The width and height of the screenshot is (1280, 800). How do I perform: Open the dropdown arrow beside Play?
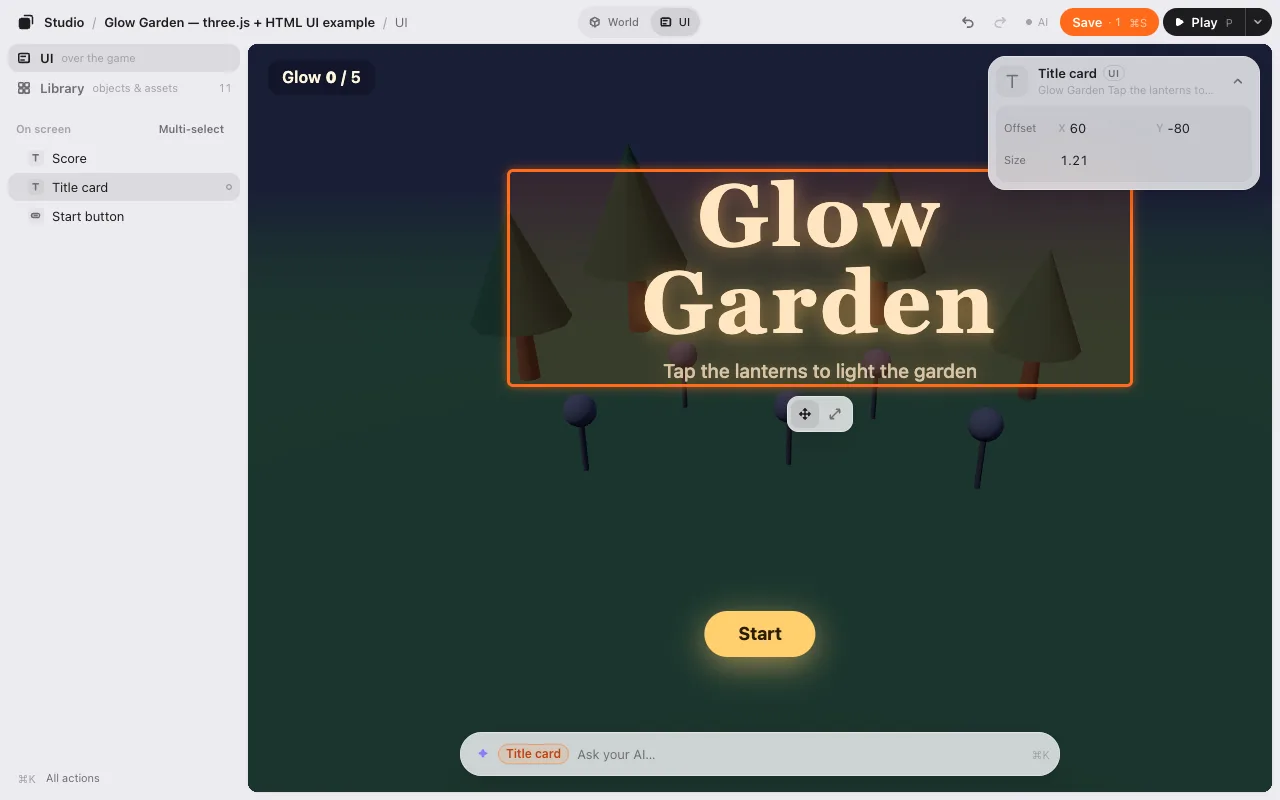(x=1257, y=22)
